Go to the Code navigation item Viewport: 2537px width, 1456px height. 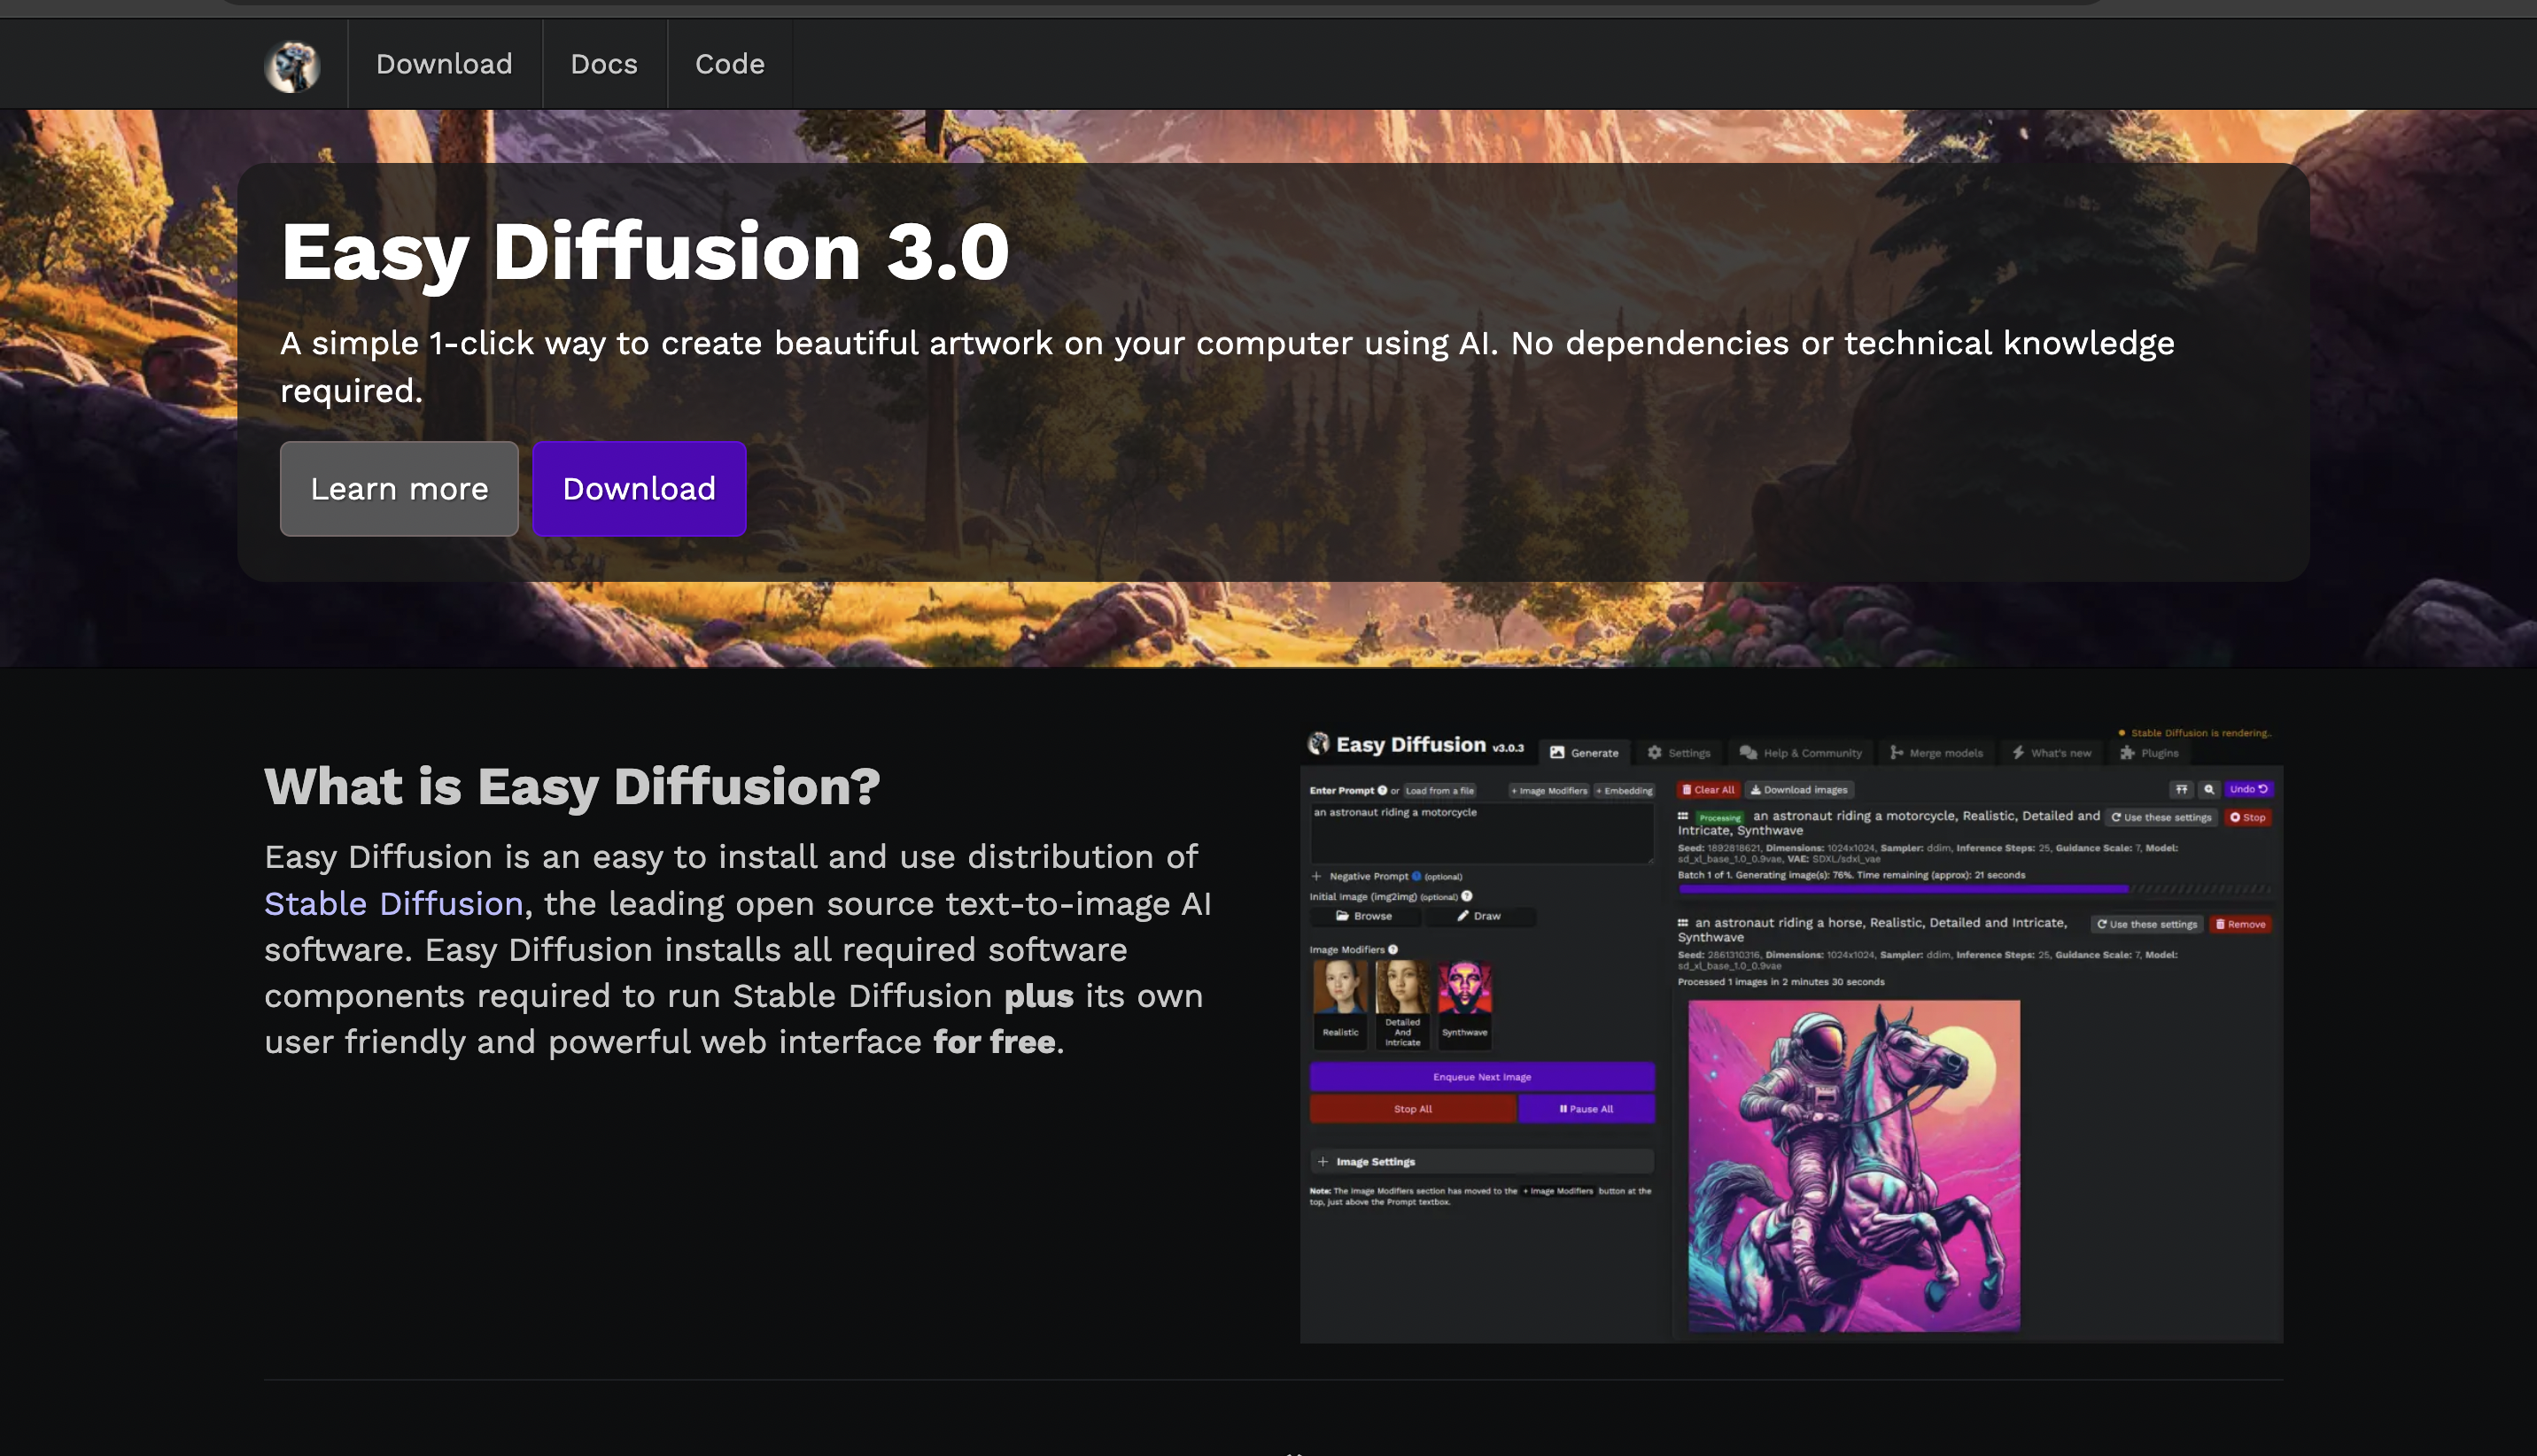730,64
